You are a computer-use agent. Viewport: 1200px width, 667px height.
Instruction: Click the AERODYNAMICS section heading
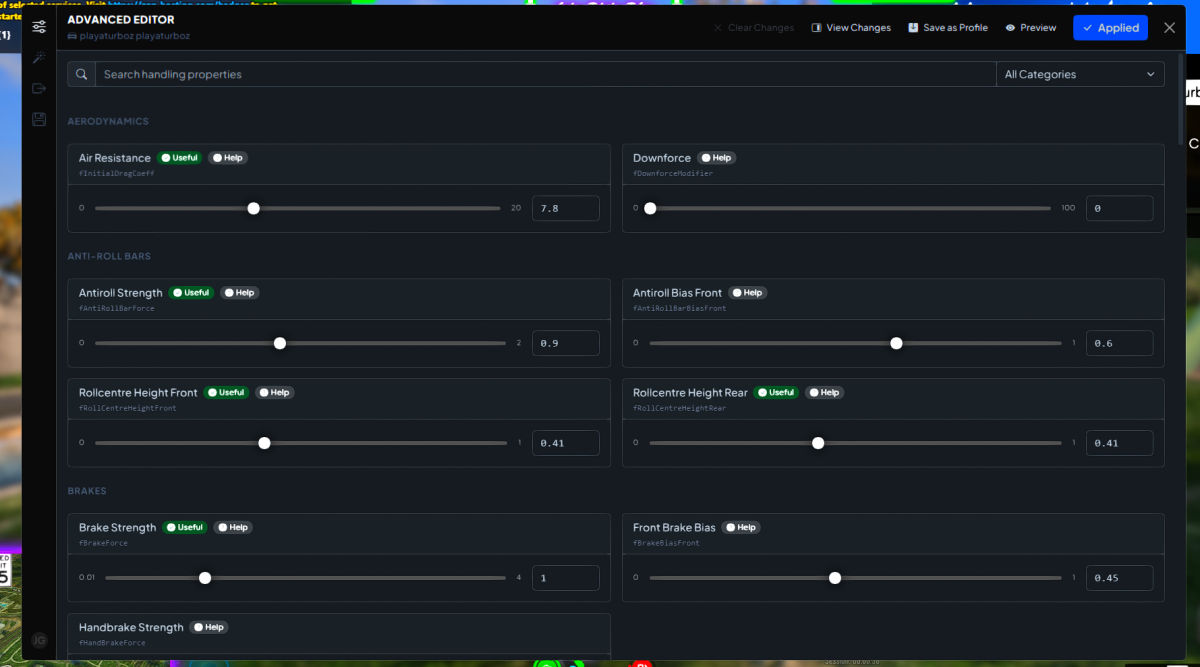108,121
